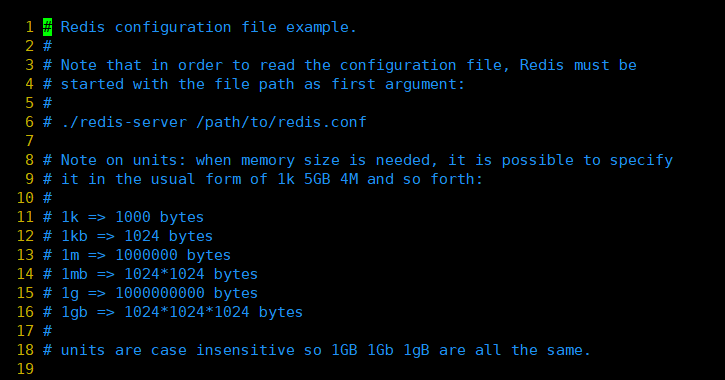Click the word "insensitive" in line 18
This screenshot has height=380, width=725.
point(245,350)
